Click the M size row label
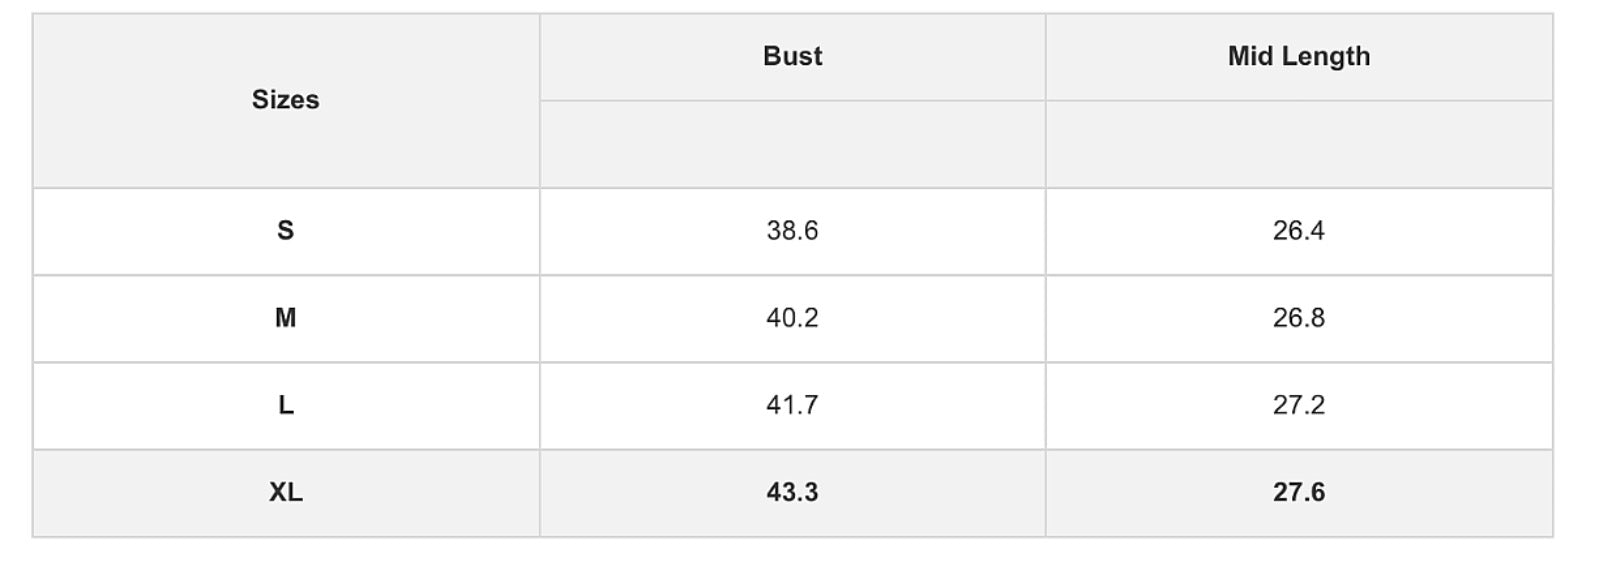This screenshot has width=1599, height=562. pyautogui.click(x=285, y=318)
